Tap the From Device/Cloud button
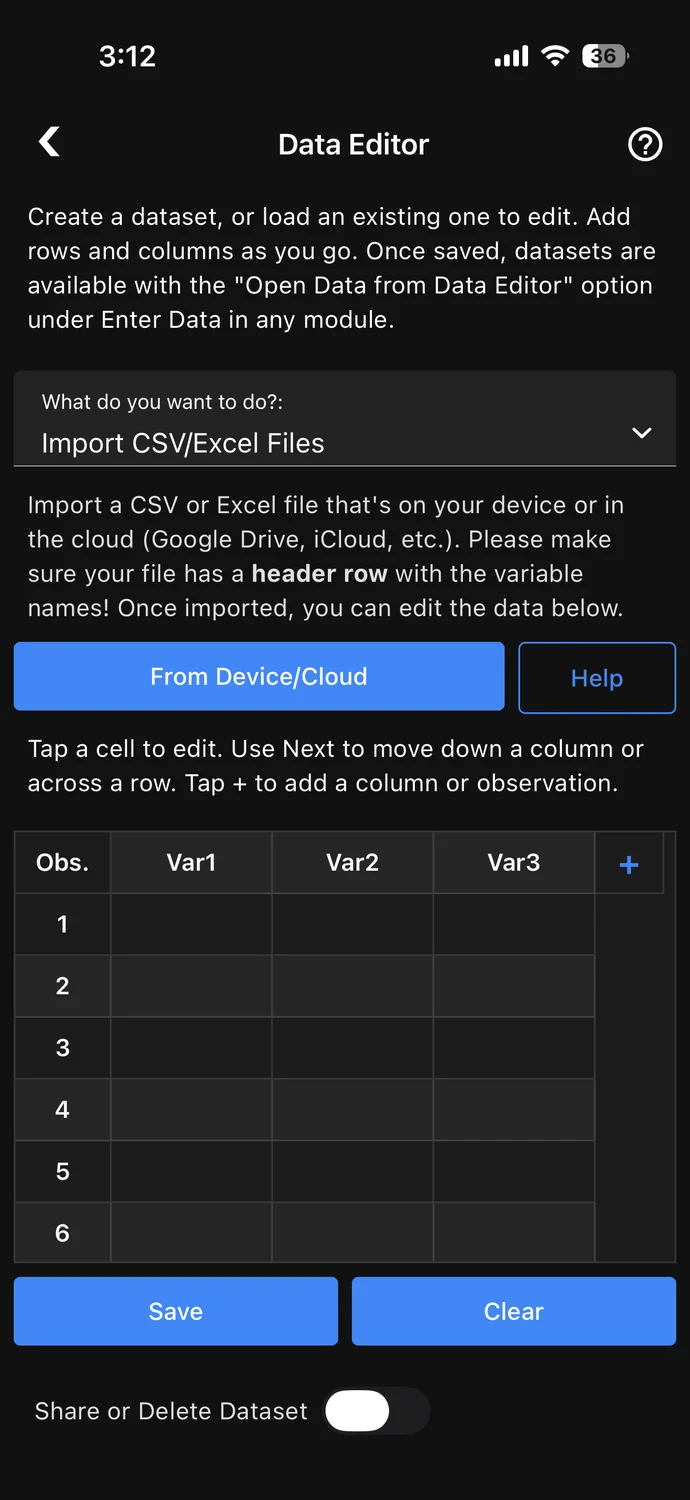 [x=259, y=677]
